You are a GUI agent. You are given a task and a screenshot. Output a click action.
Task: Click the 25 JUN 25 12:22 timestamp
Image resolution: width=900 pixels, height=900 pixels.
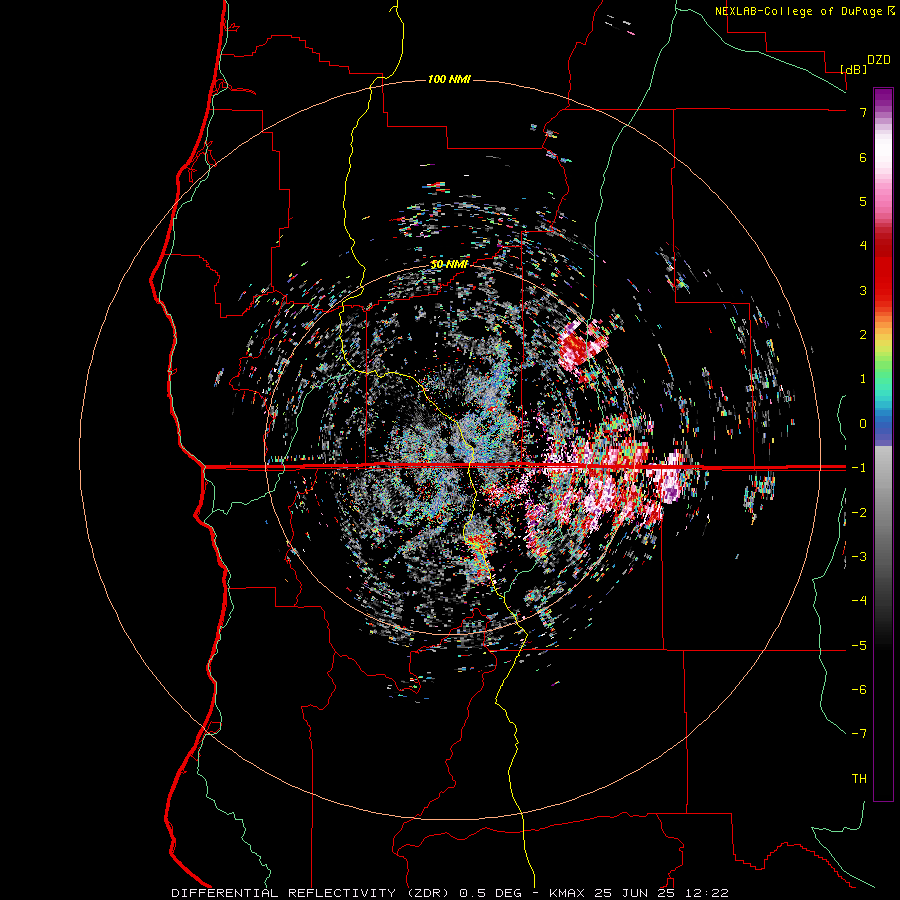pos(660,893)
